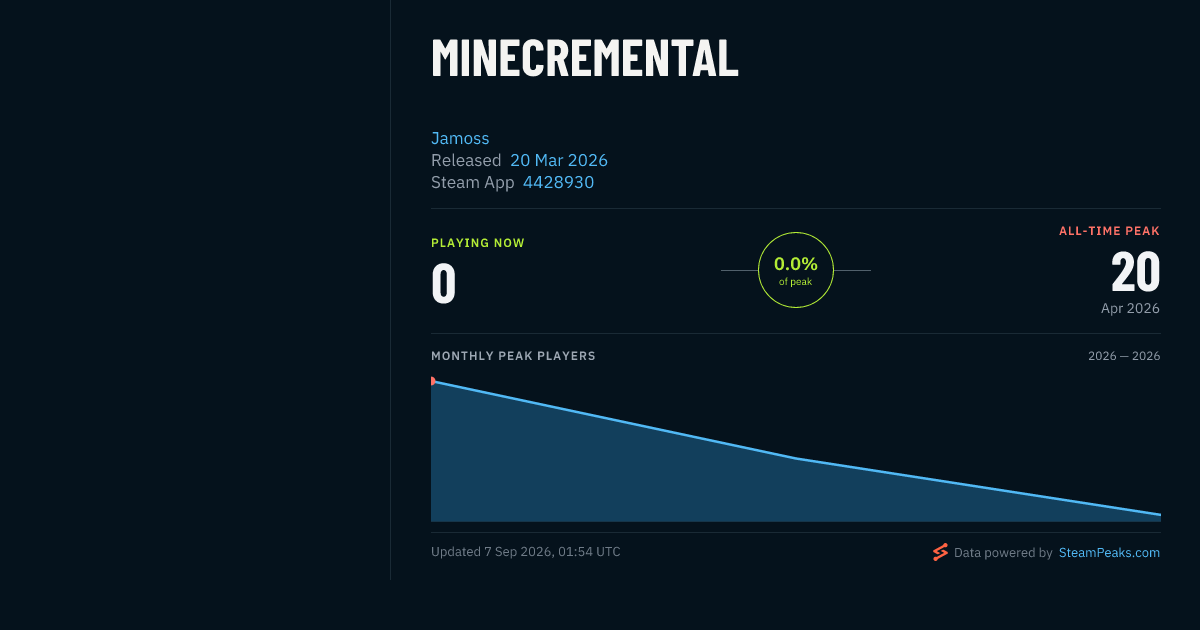Click the Monthly Peak Players heading
The image size is (1200, 630).
(x=513, y=356)
